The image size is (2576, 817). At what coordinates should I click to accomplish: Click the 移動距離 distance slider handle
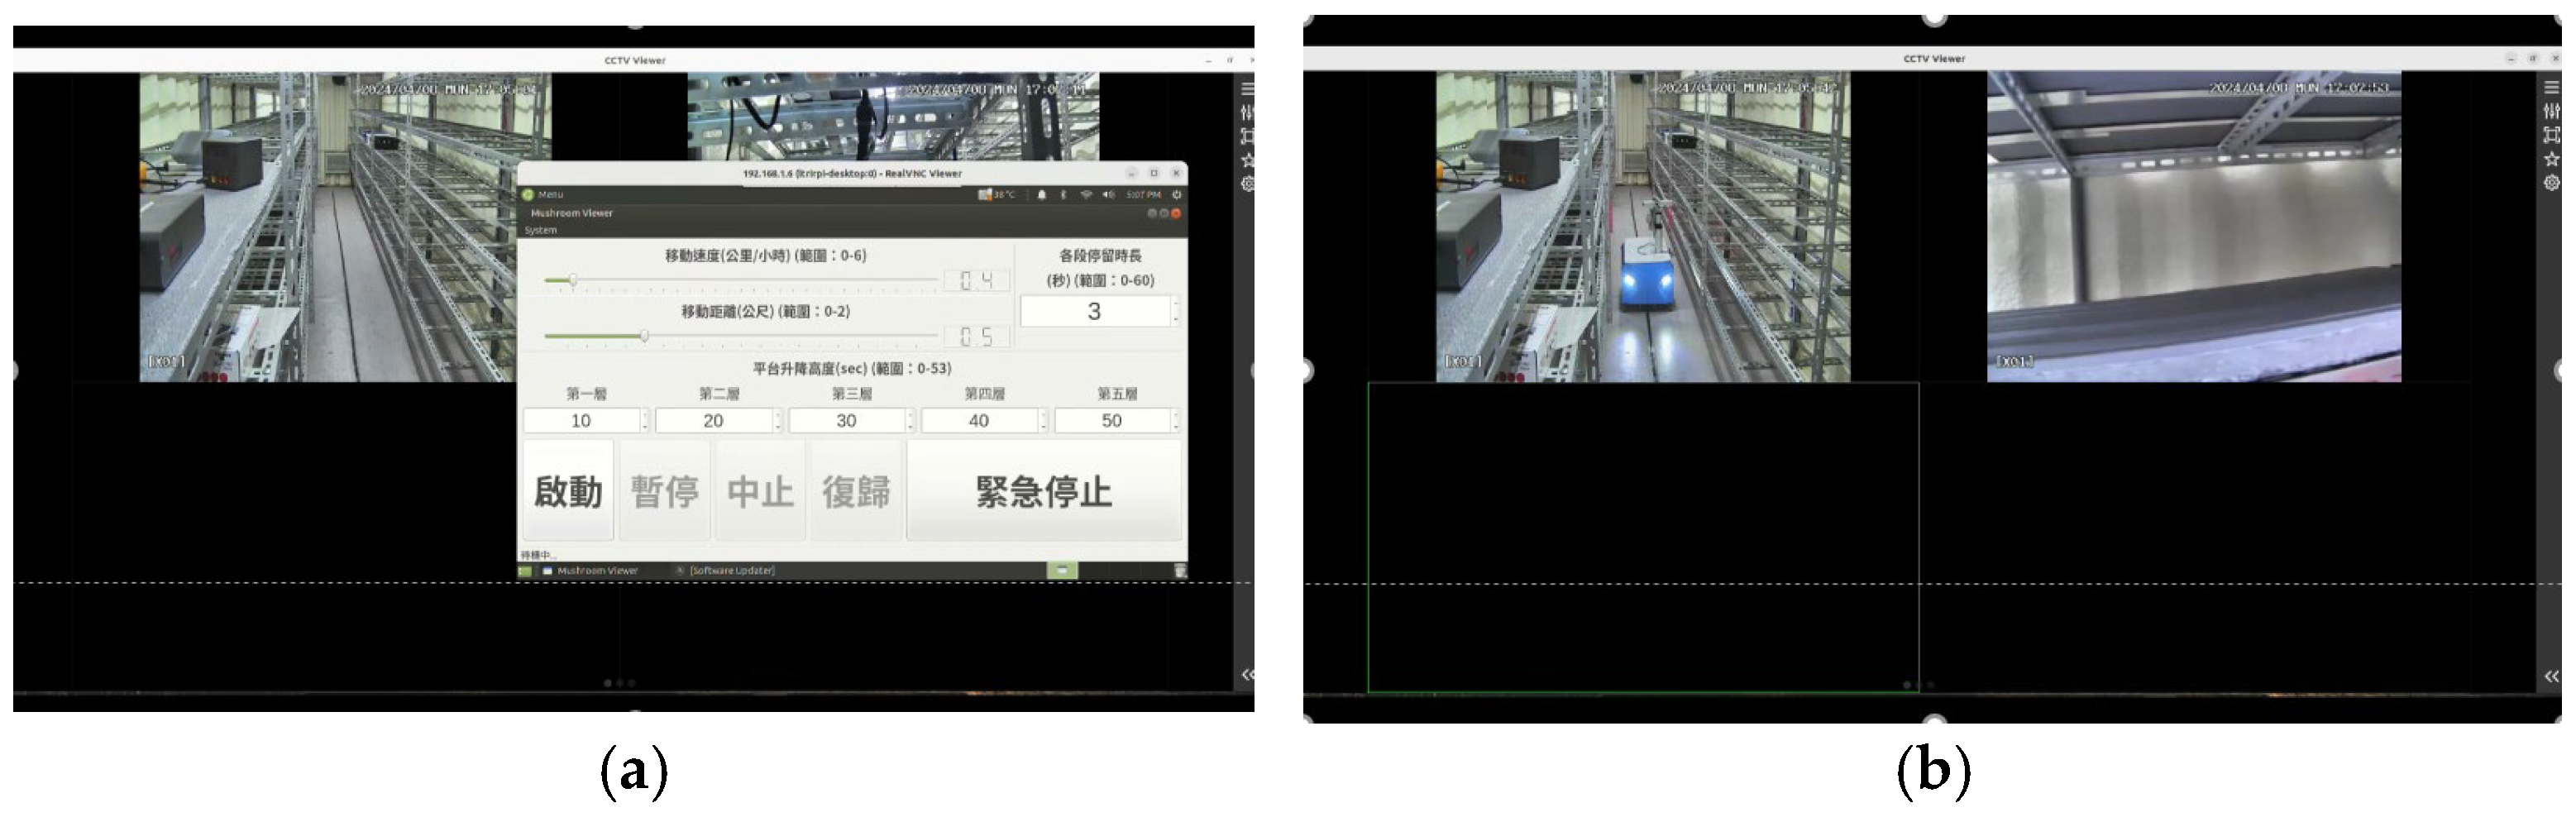click(x=645, y=336)
